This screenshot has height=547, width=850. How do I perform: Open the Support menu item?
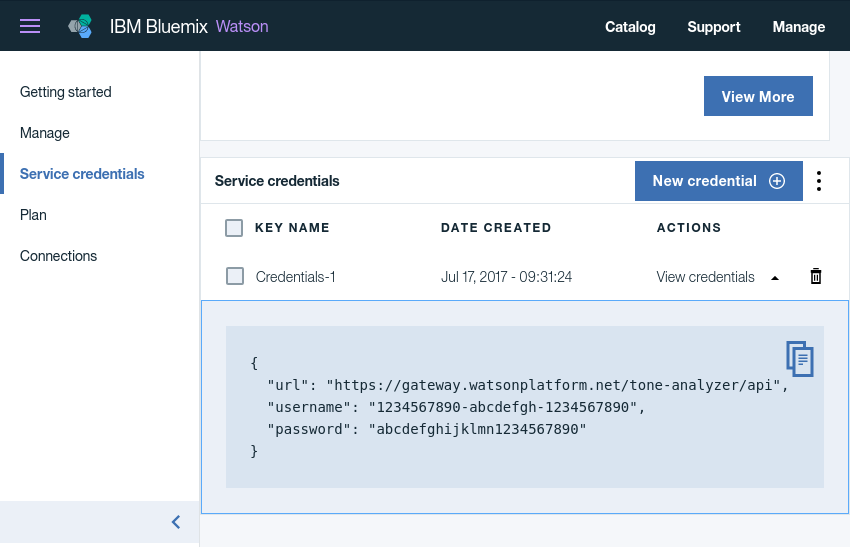[x=713, y=27]
